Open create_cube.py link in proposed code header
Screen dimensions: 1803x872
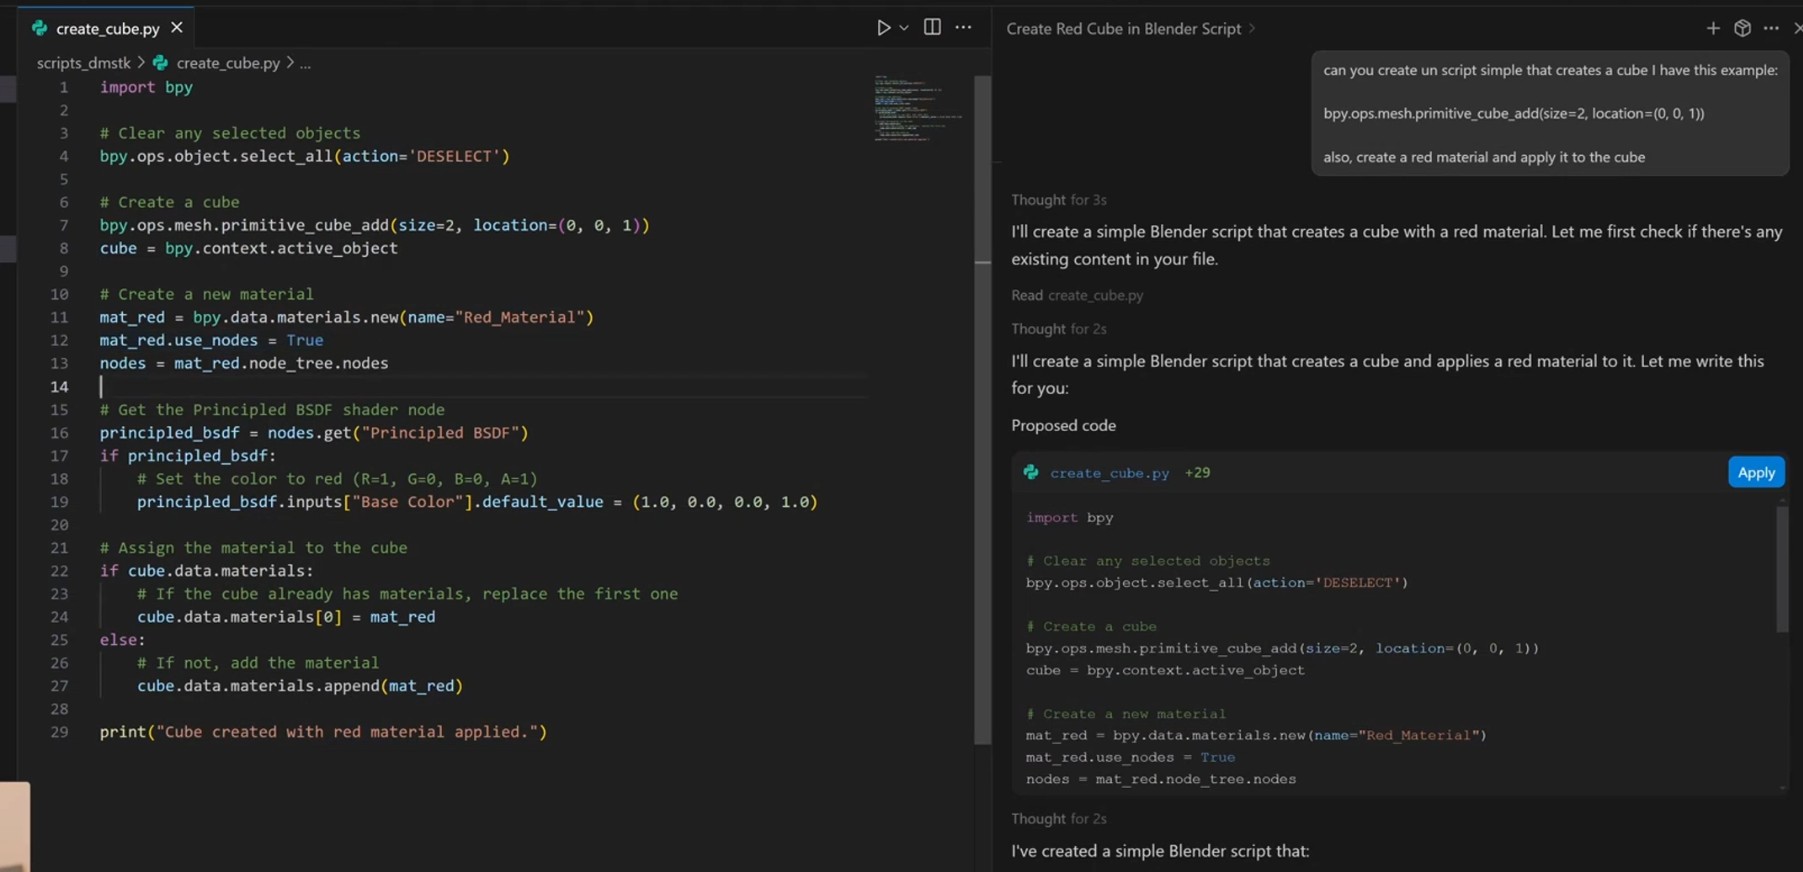coord(1109,473)
